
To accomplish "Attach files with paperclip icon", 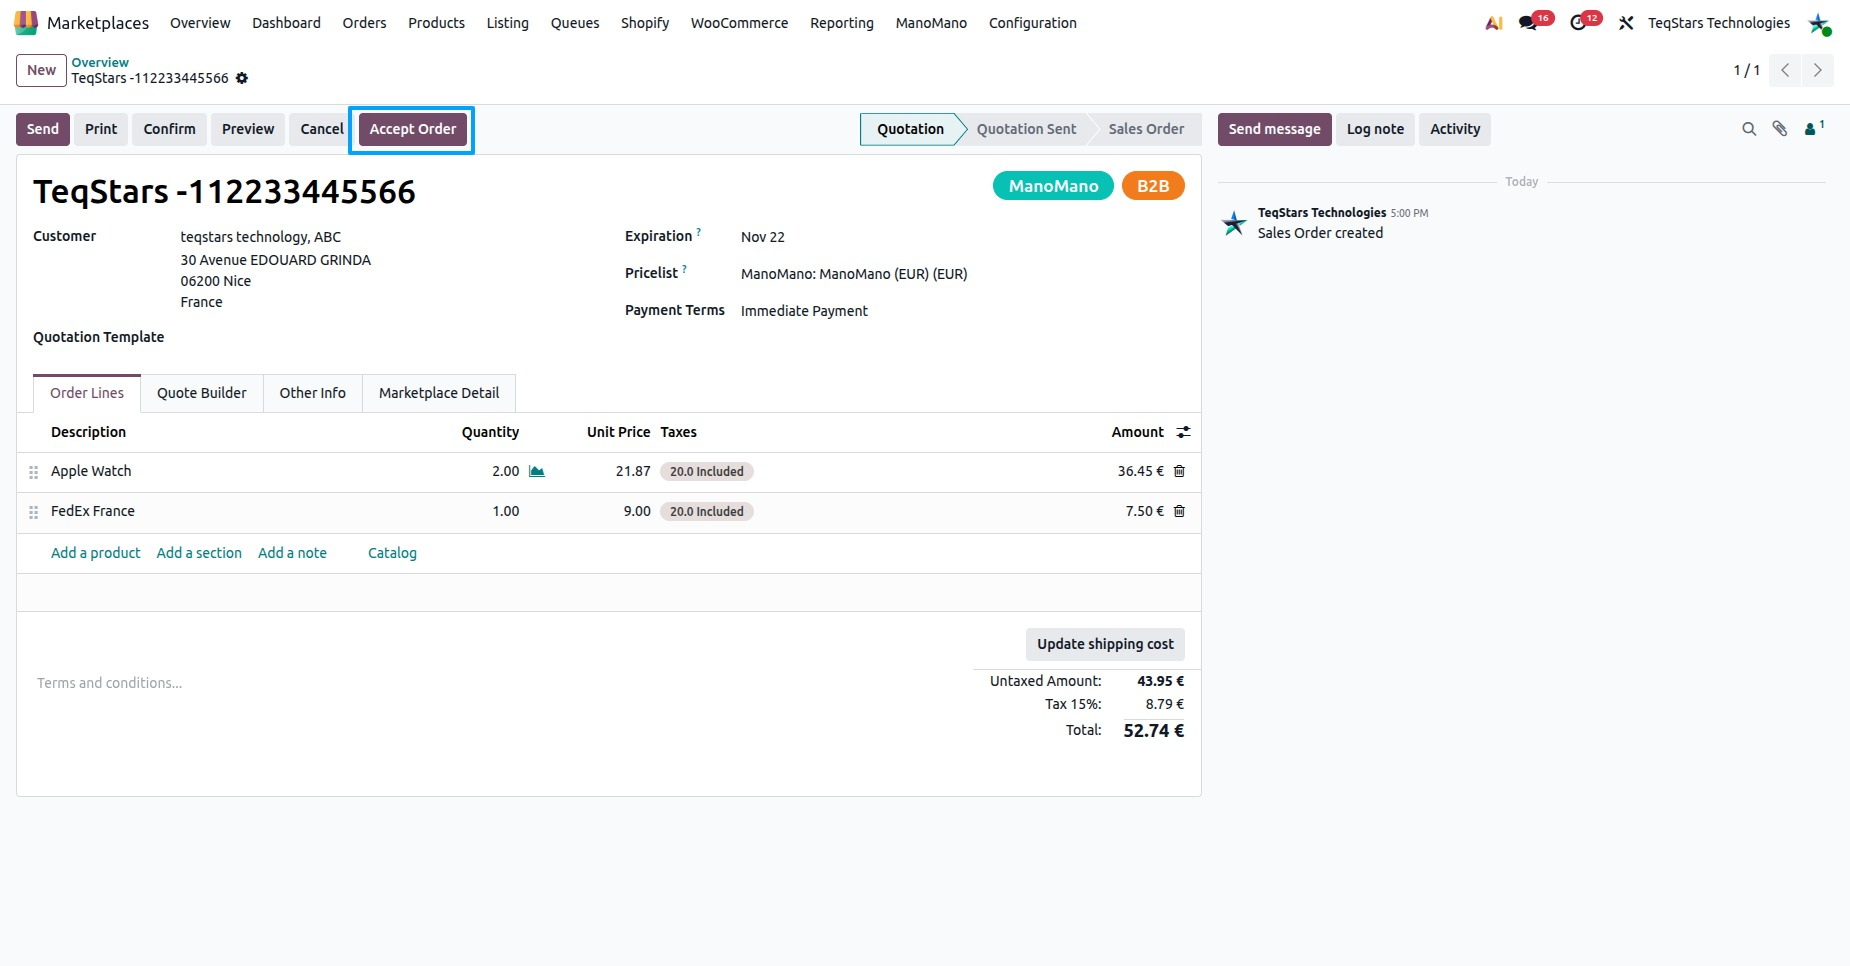I will click(x=1780, y=129).
